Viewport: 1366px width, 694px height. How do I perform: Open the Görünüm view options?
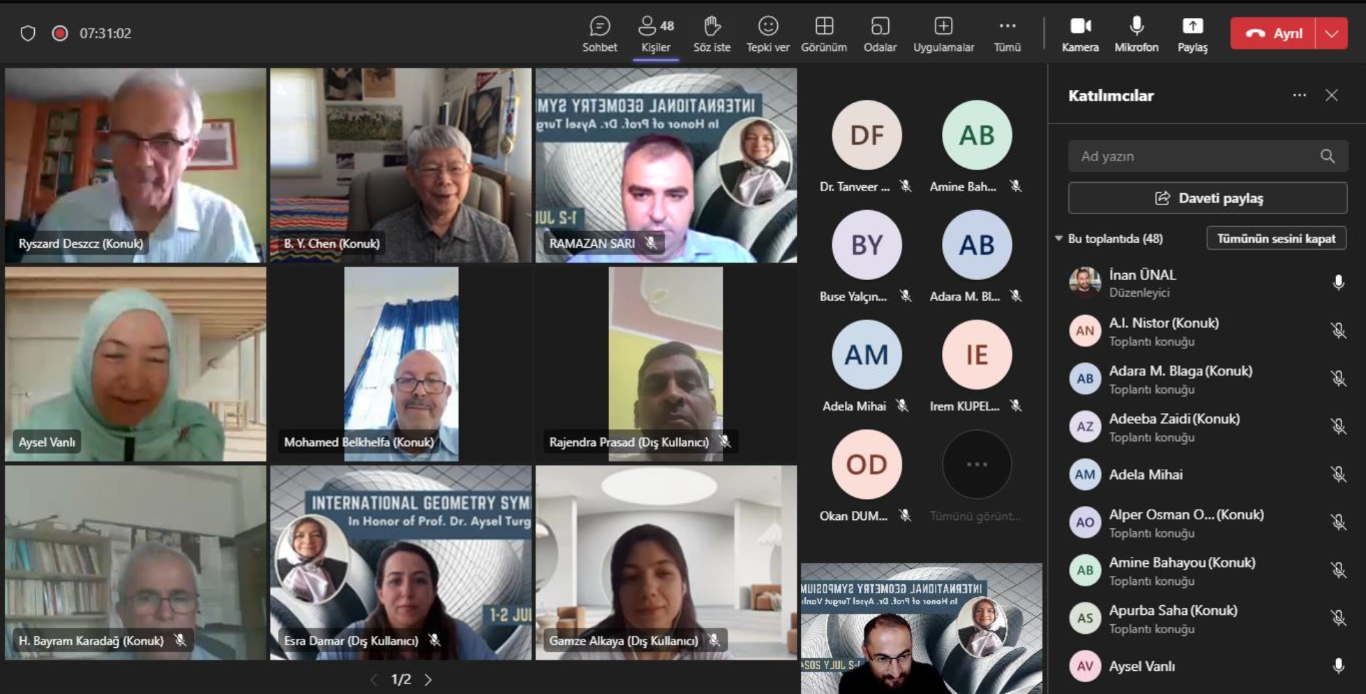click(824, 33)
